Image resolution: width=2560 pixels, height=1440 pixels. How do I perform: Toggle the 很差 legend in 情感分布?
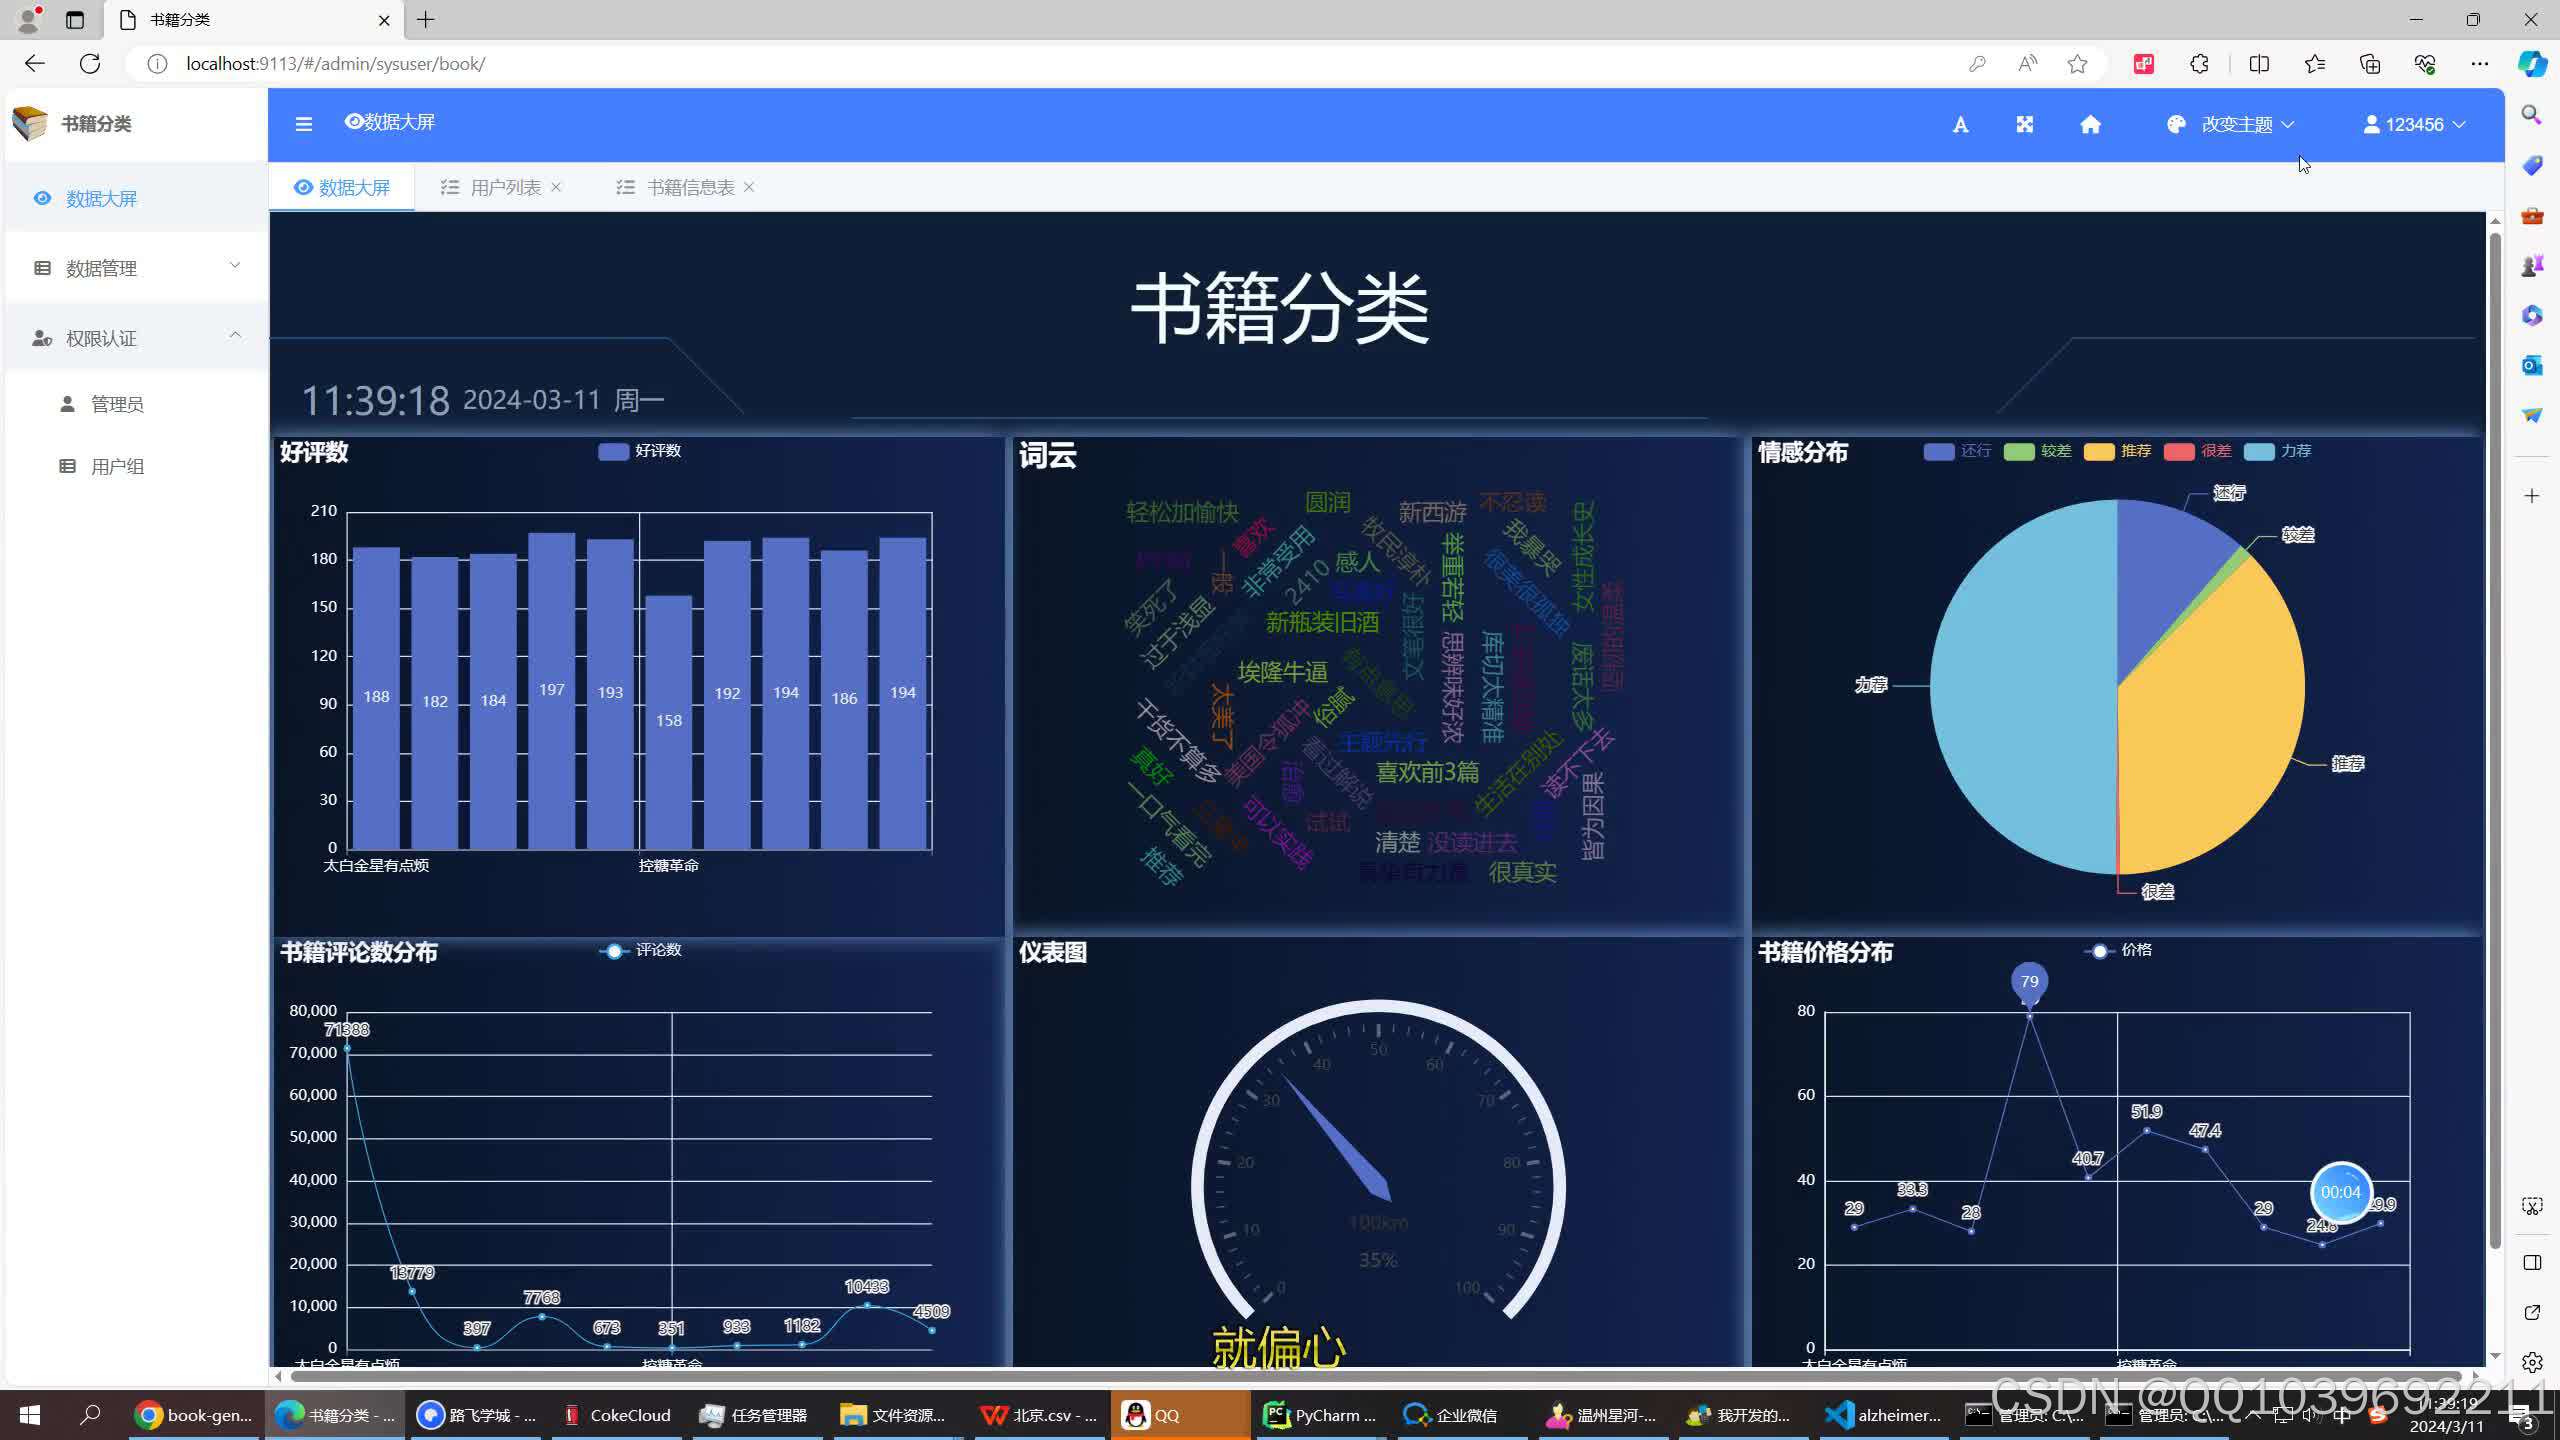click(2197, 451)
